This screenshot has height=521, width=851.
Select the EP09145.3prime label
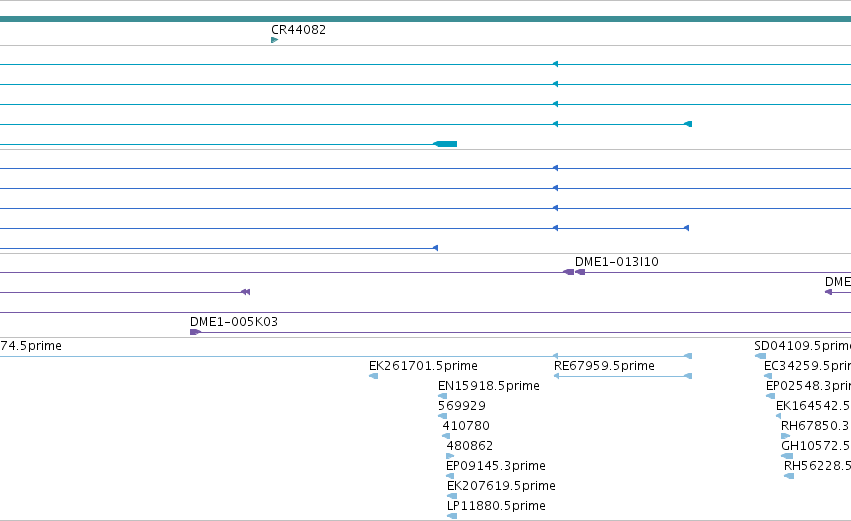[496, 466]
